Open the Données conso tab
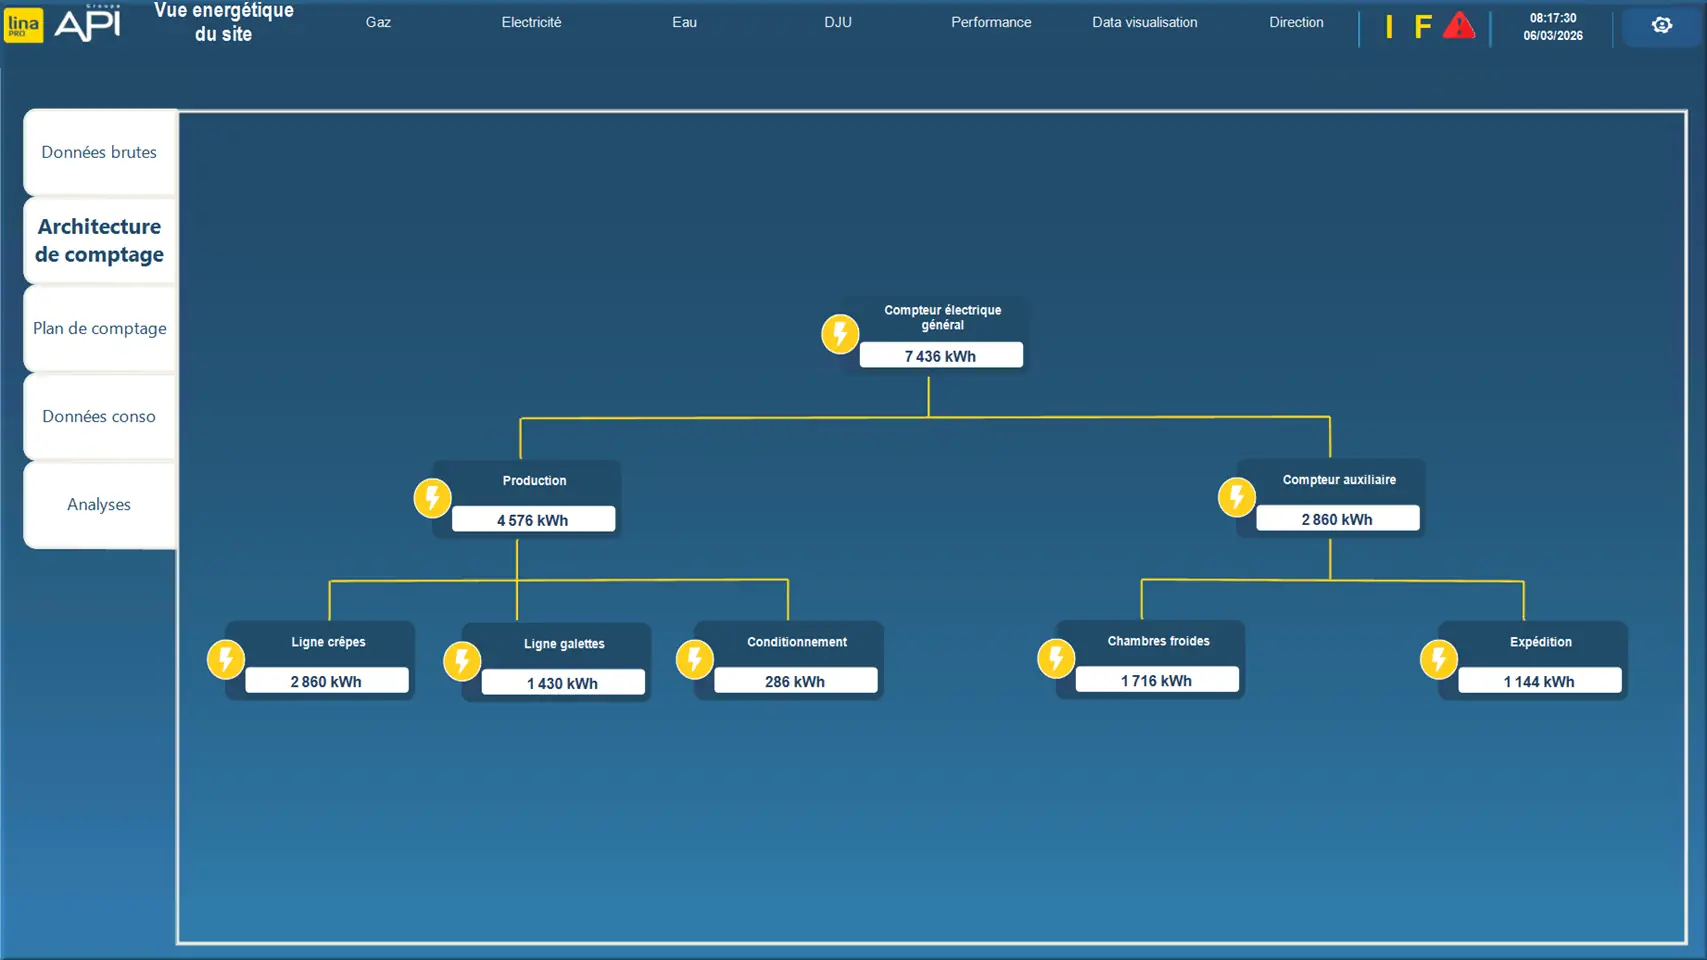Image resolution: width=1707 pixels, height=960 pixels. tap(99, 416)
